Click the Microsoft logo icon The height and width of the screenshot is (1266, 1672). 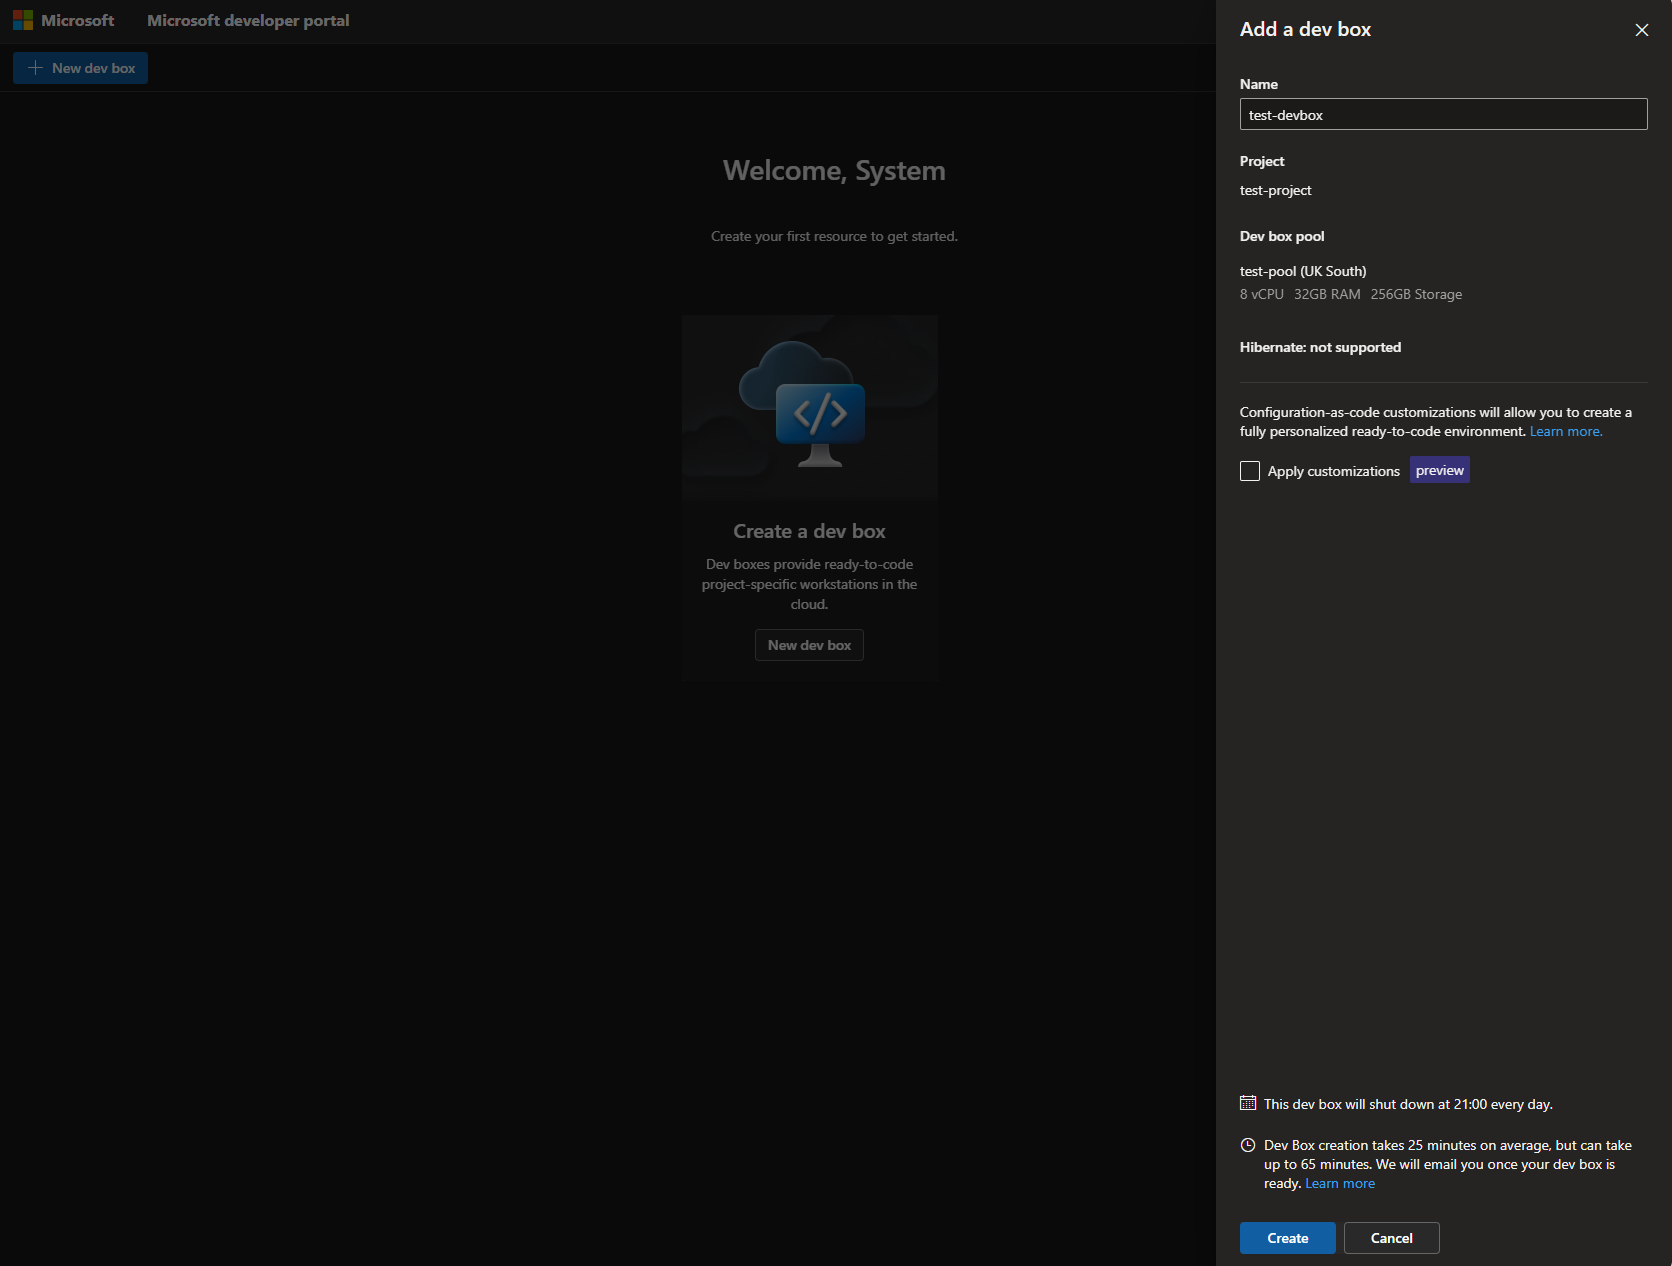point(22,19)
